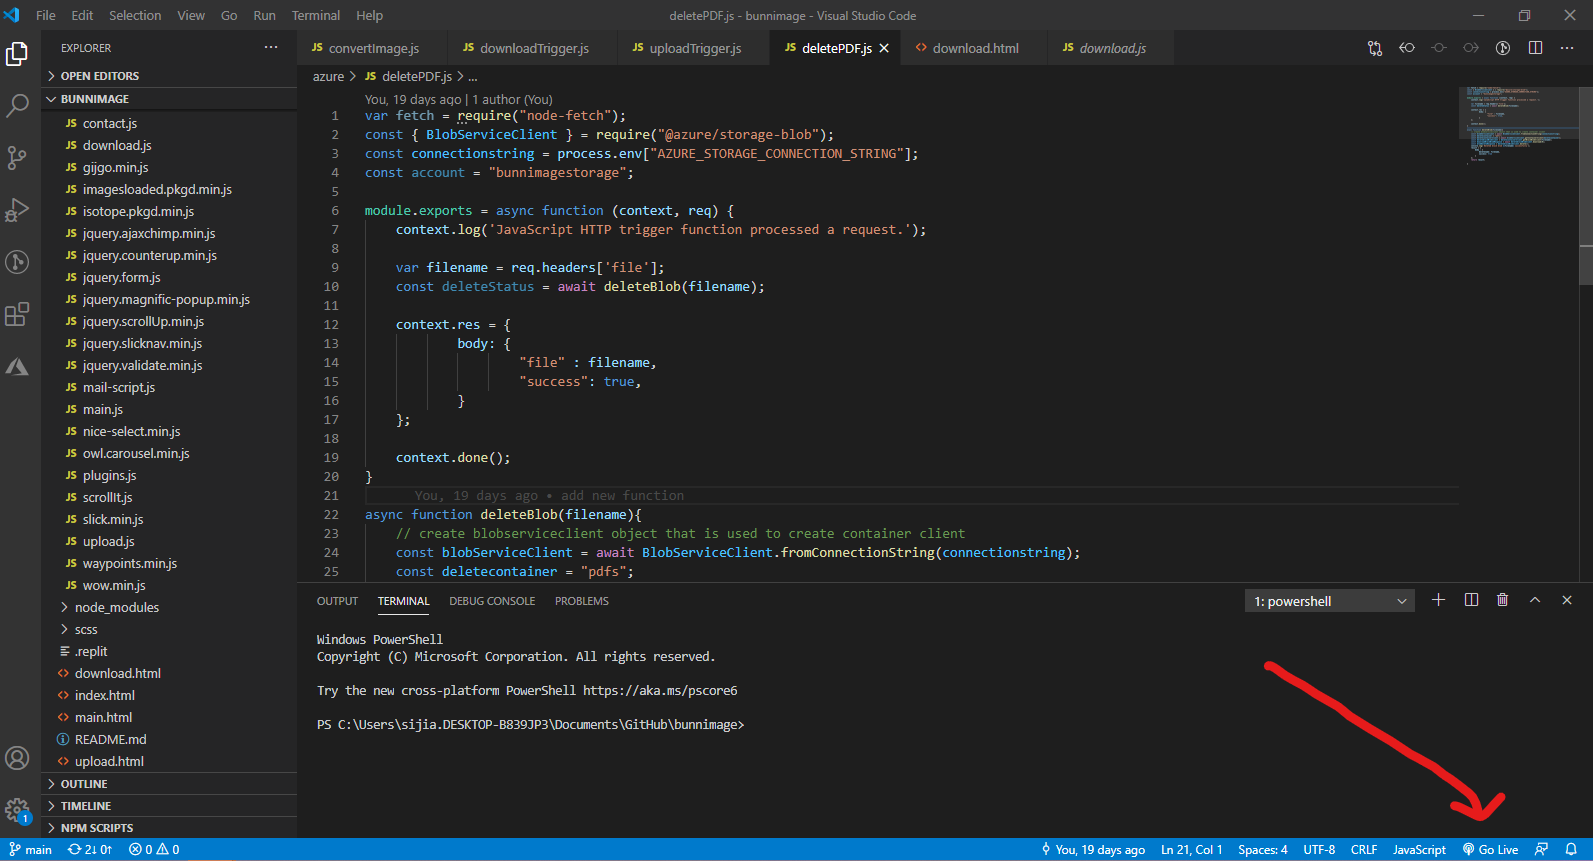Split the editor to the right

pos(1535,48)
